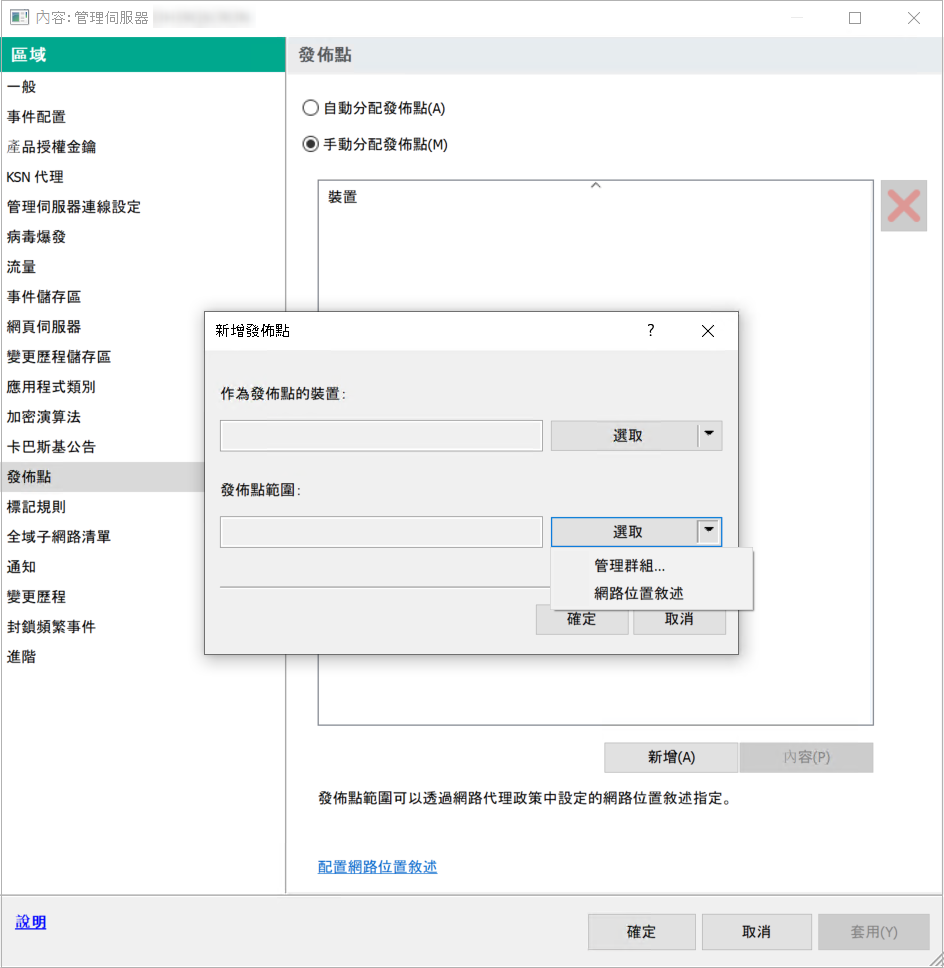
Task: Open the 加密演算法 section
Action: pyautogui.click(x=43, y=417)
